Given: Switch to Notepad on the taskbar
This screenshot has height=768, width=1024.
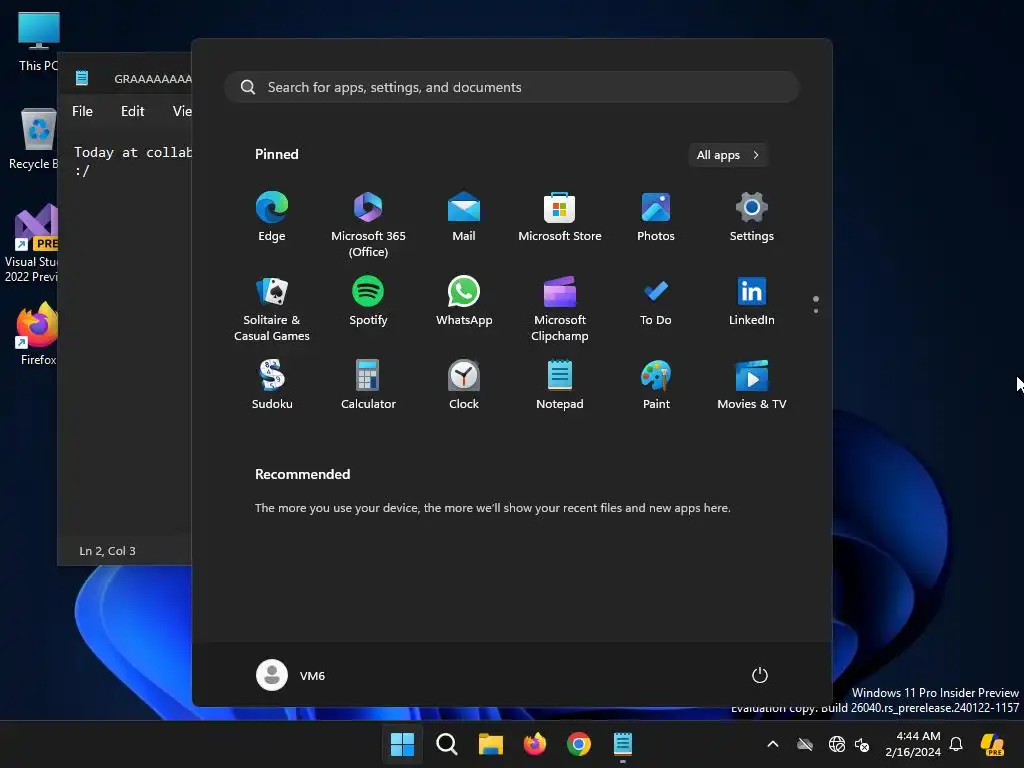Looking at the screenshot, I should pos(623,744).
